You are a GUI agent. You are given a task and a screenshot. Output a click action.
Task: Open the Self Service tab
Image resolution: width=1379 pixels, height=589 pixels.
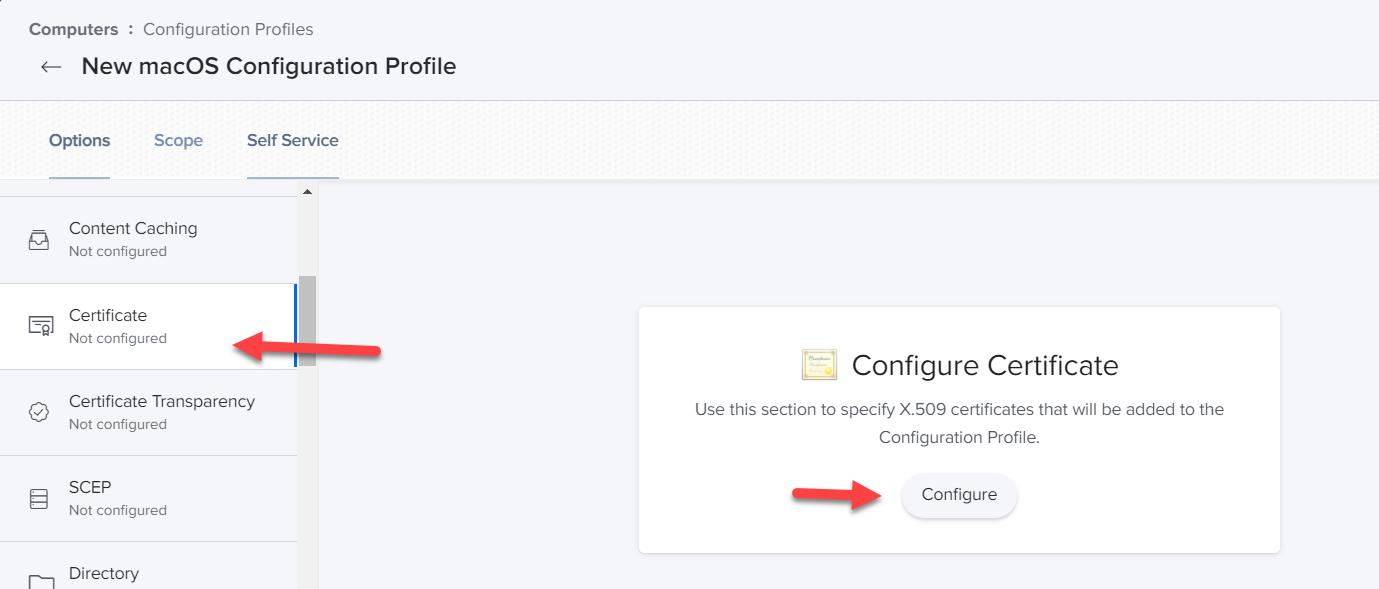pyautogui.click(x=293, y=141)
